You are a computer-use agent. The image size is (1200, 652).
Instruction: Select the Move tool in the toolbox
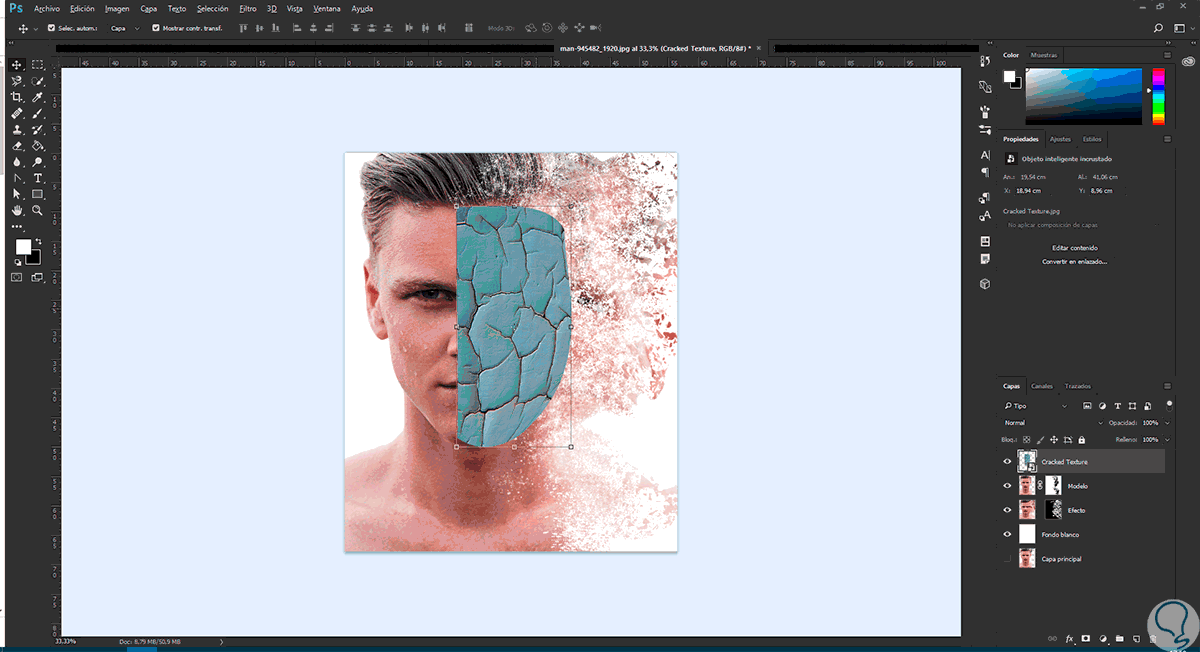click(x=17, y=65)
